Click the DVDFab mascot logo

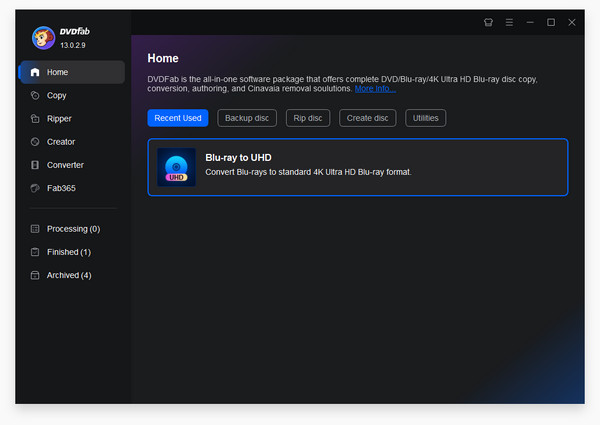(x=43, y=38)
